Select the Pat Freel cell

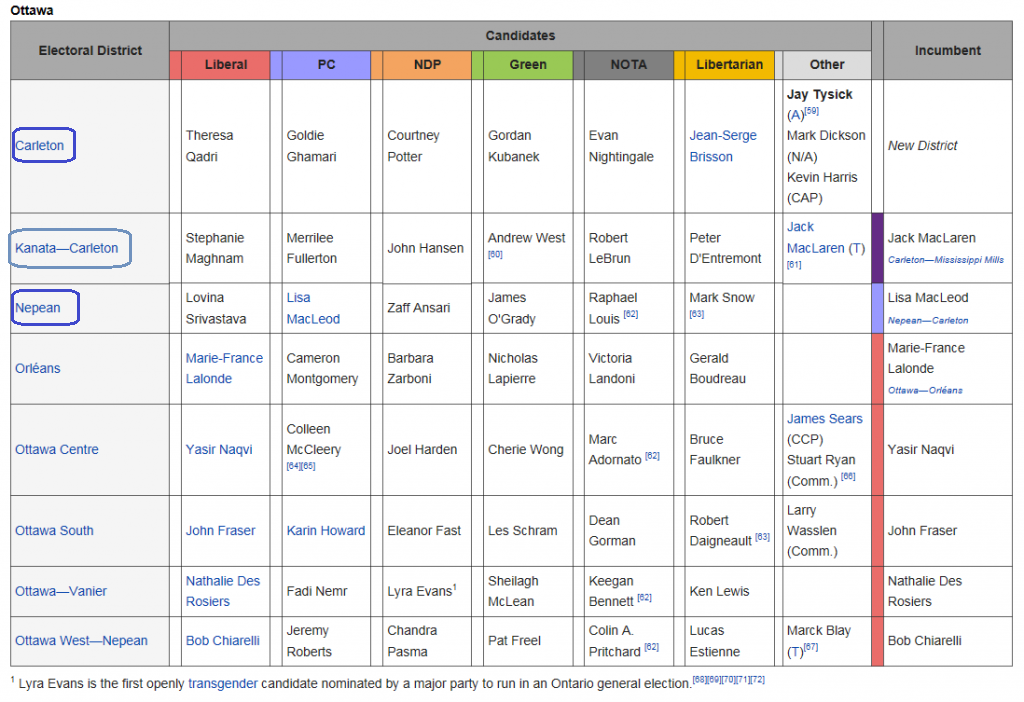pyautogui.click(x=528, y=641)
